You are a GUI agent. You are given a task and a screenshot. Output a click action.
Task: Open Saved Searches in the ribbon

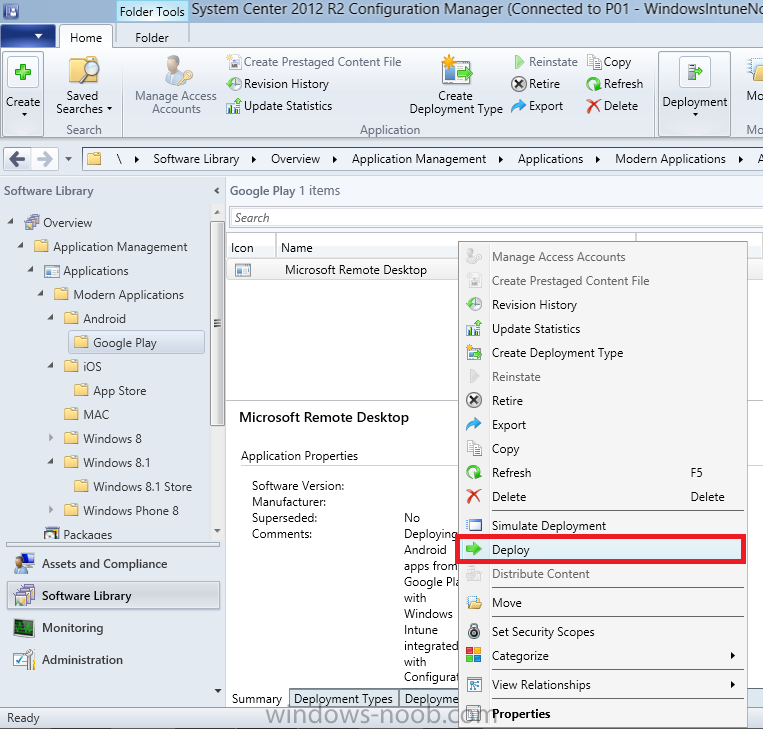(83, 87)
